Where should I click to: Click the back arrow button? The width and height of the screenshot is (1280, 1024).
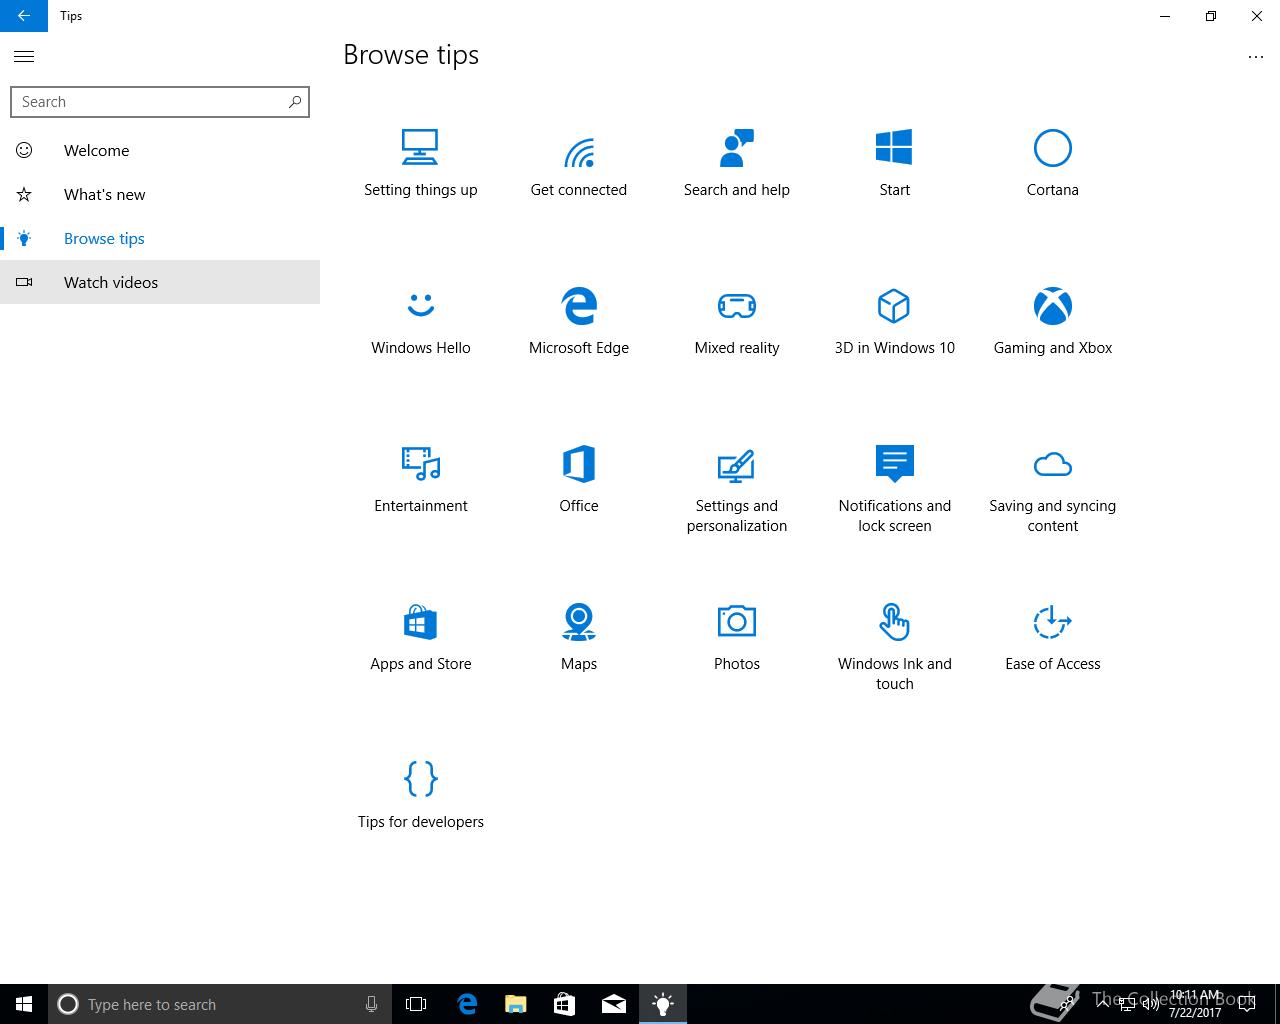point(24,16)
